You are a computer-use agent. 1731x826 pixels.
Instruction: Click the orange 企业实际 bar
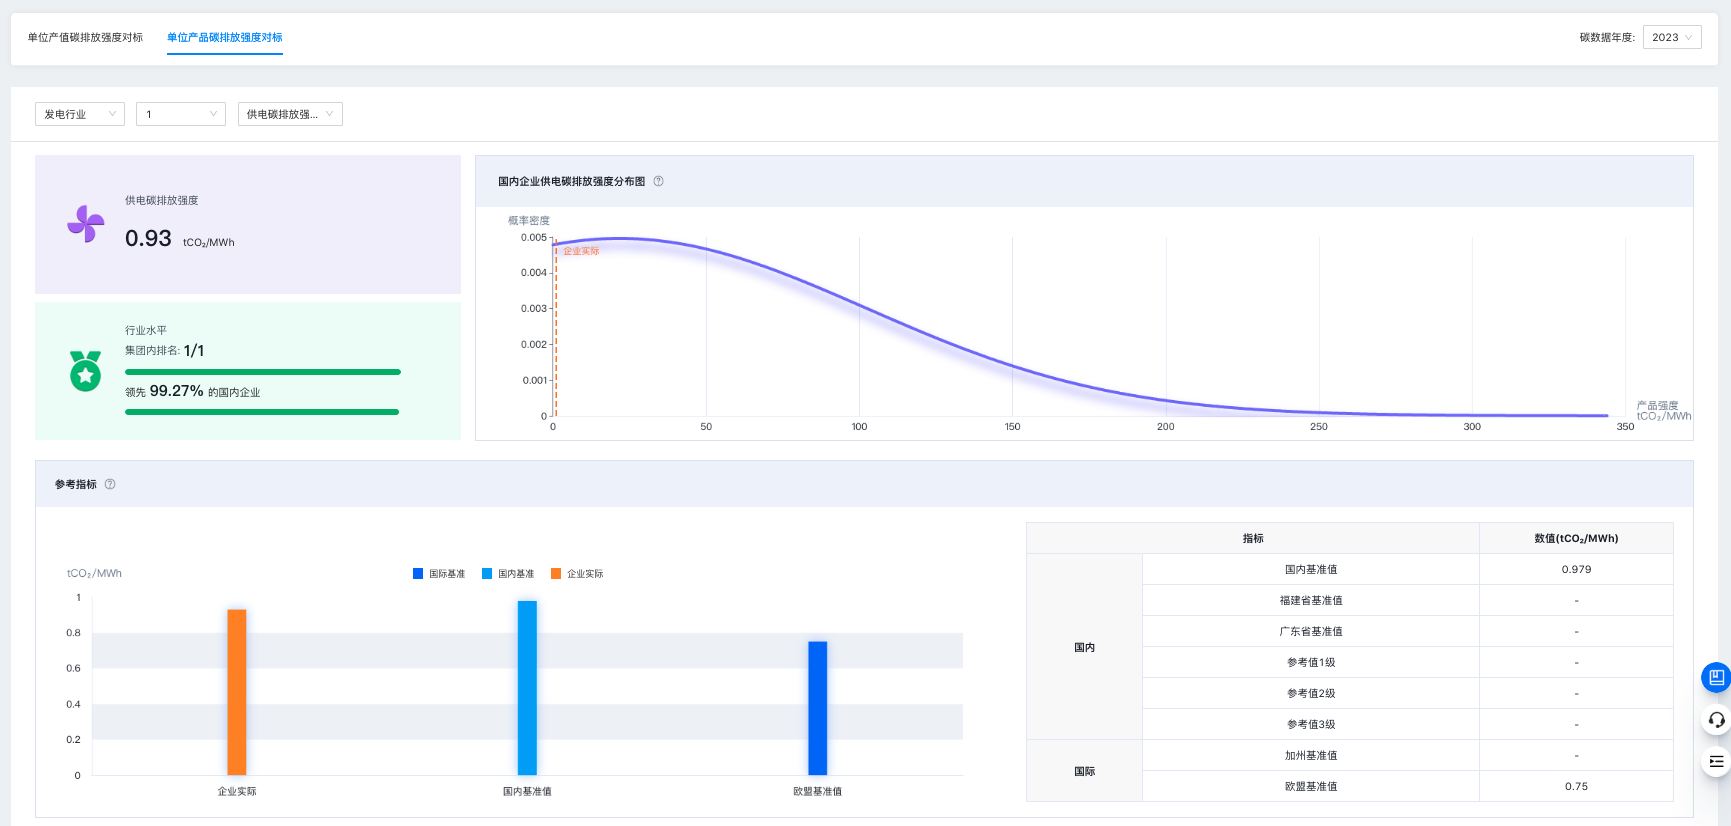[237, 692]
